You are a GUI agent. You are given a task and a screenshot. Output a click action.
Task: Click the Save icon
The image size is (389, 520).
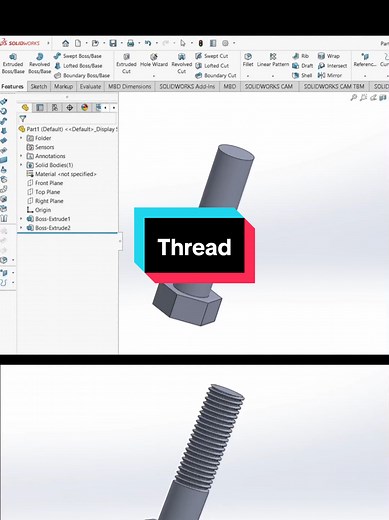pyautogui.click(x=113, y=43)
